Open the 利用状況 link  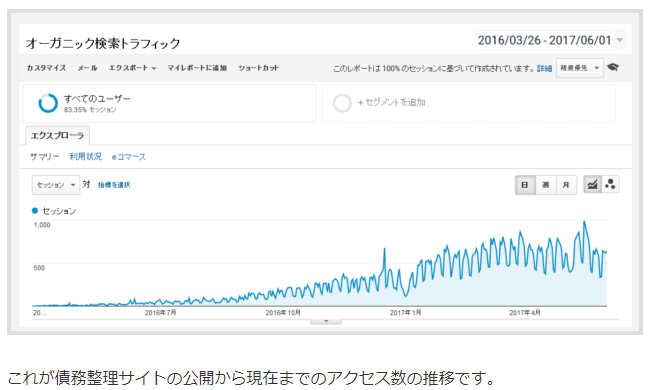(x=85, y=157)
